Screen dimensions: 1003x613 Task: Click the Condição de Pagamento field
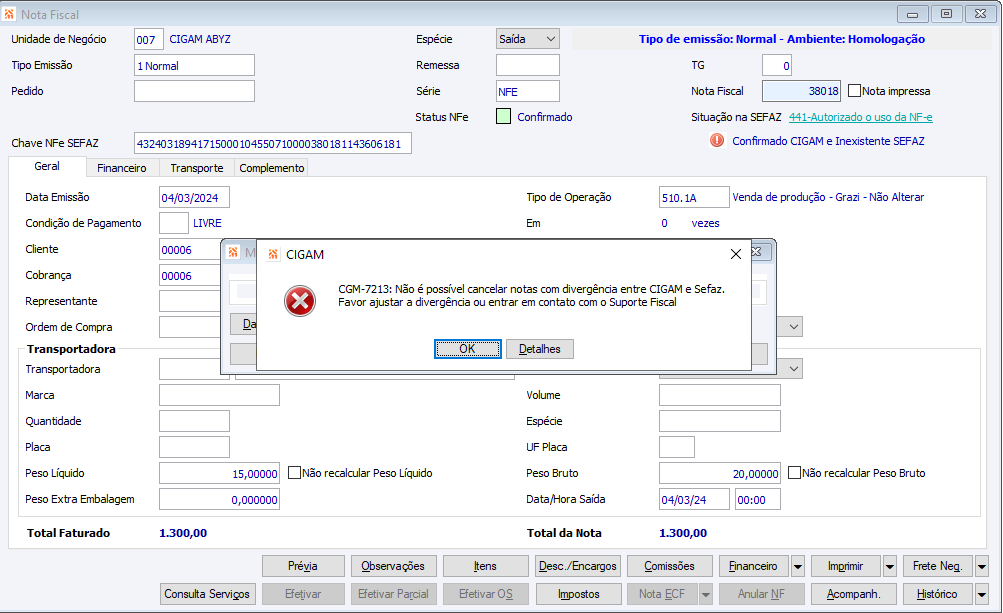(x=173, y=223)
